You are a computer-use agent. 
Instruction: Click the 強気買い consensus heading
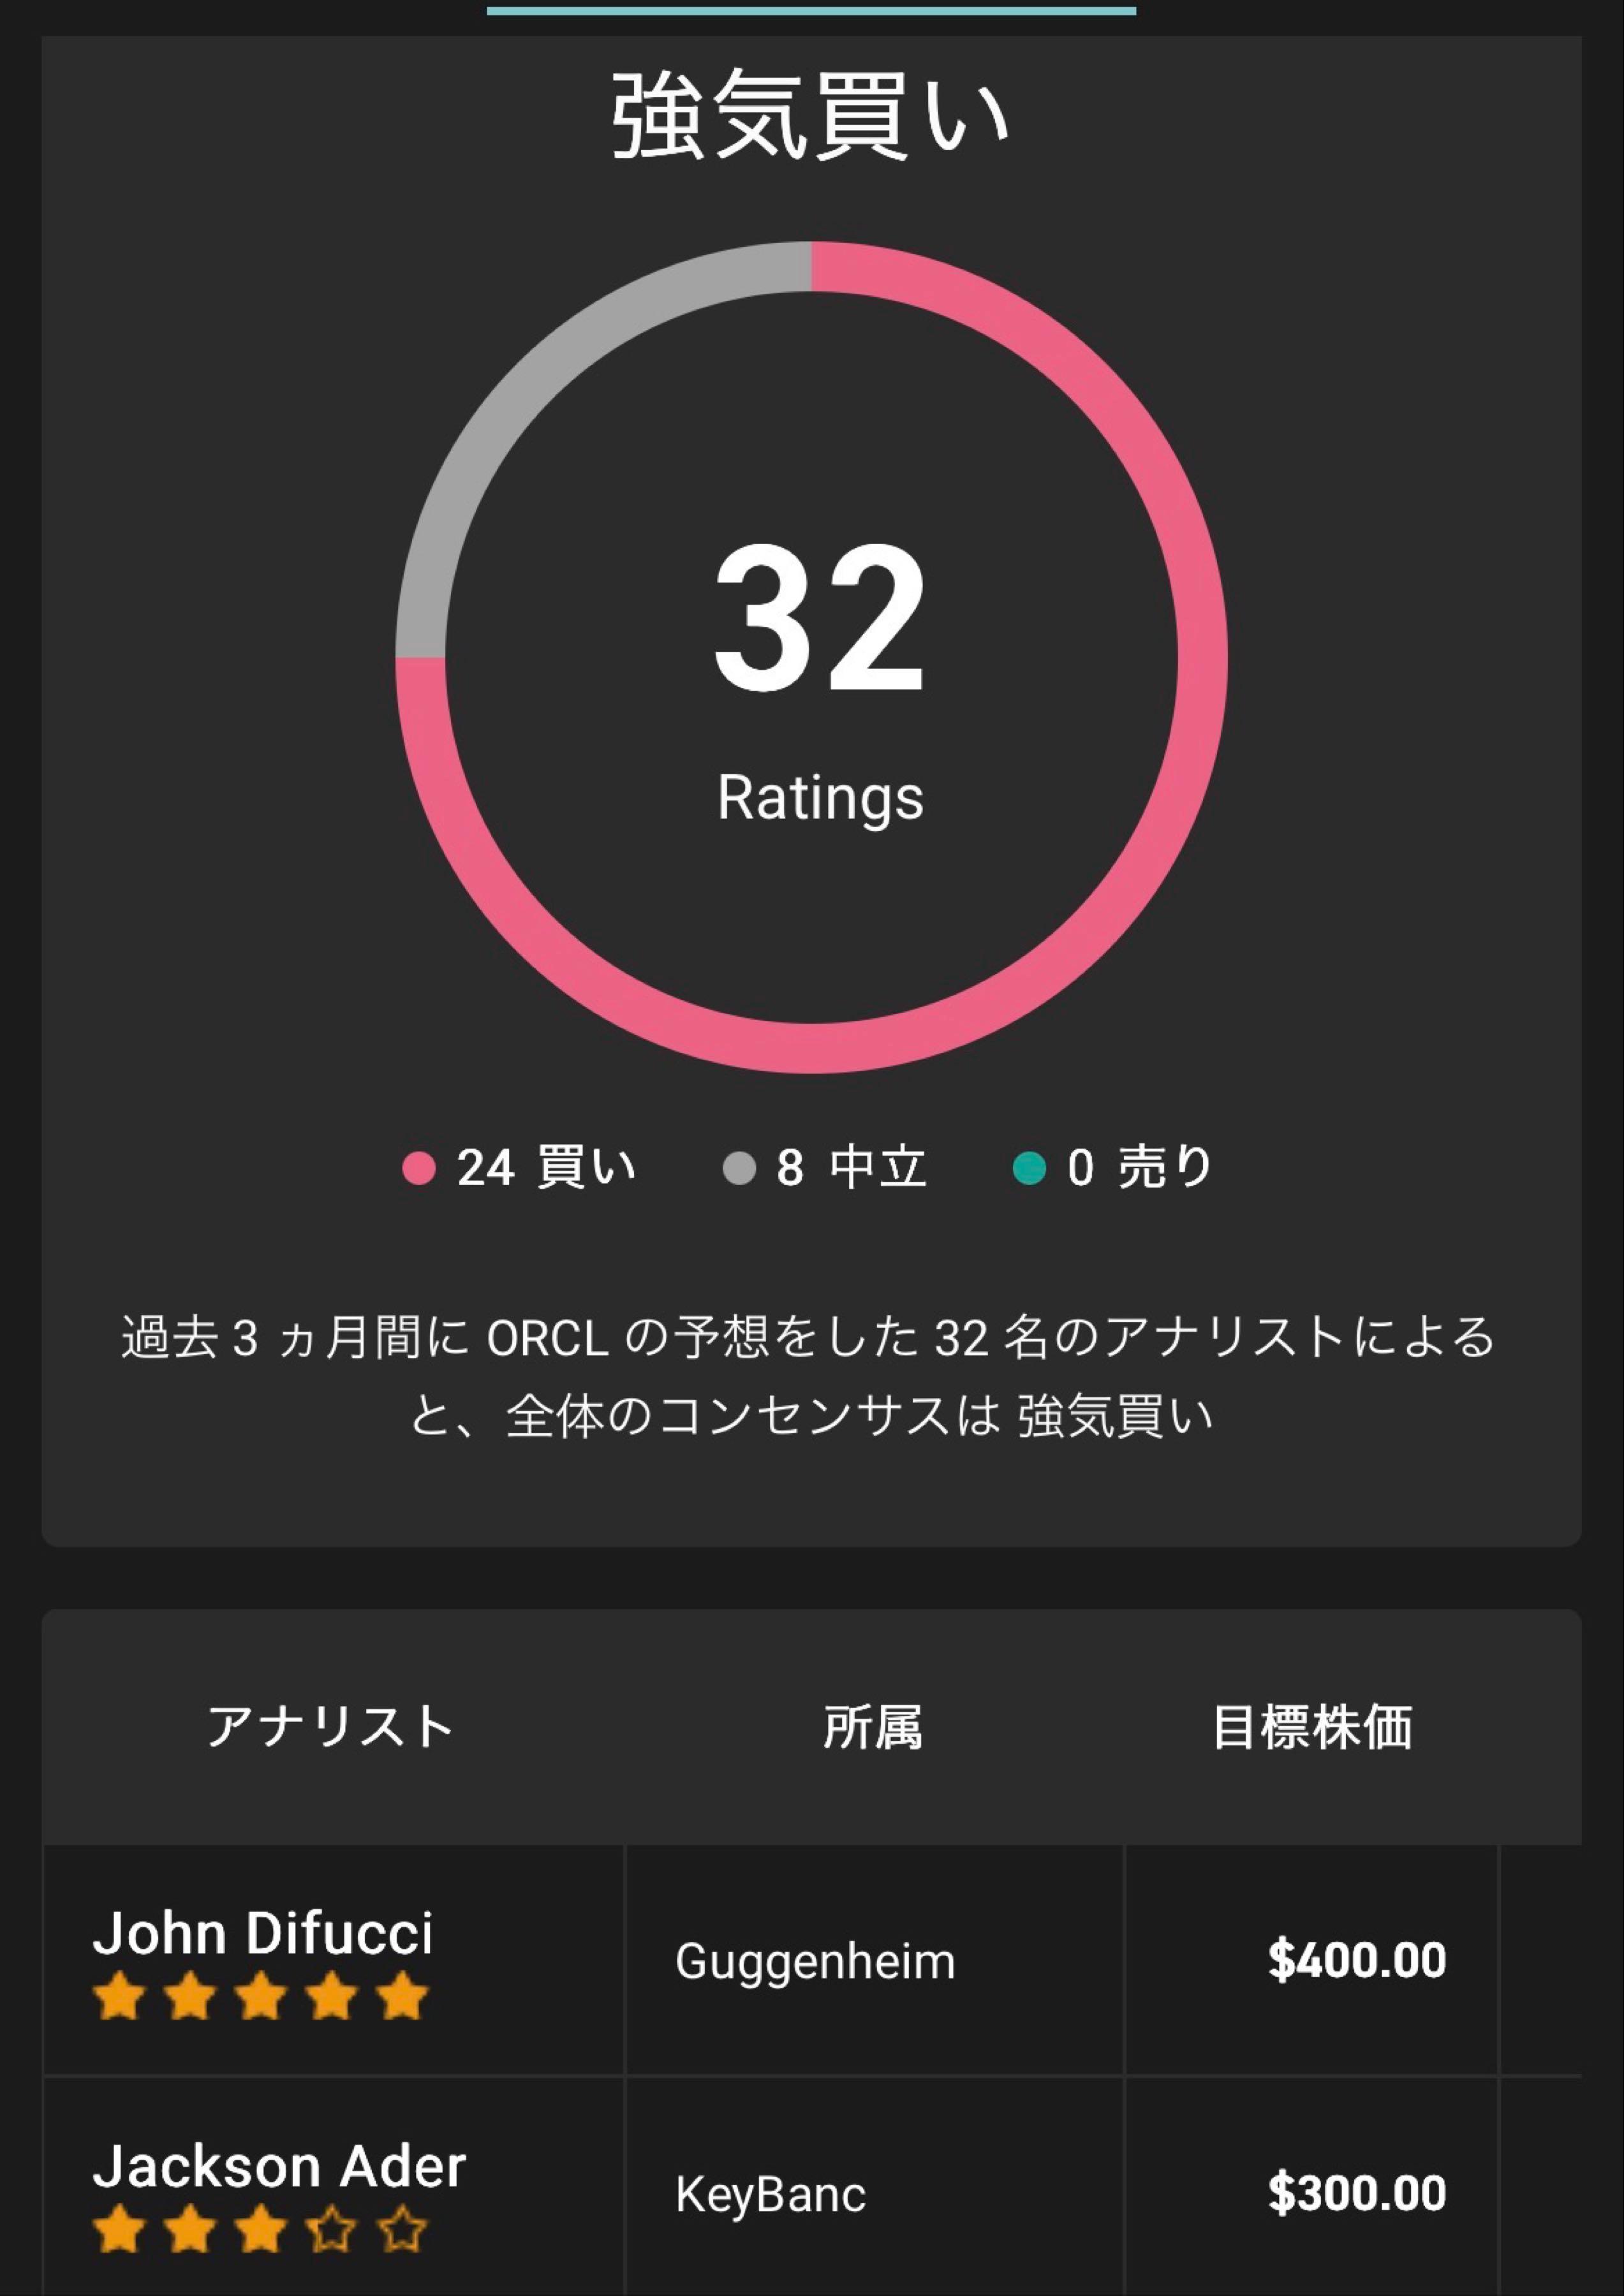(811, 116)
